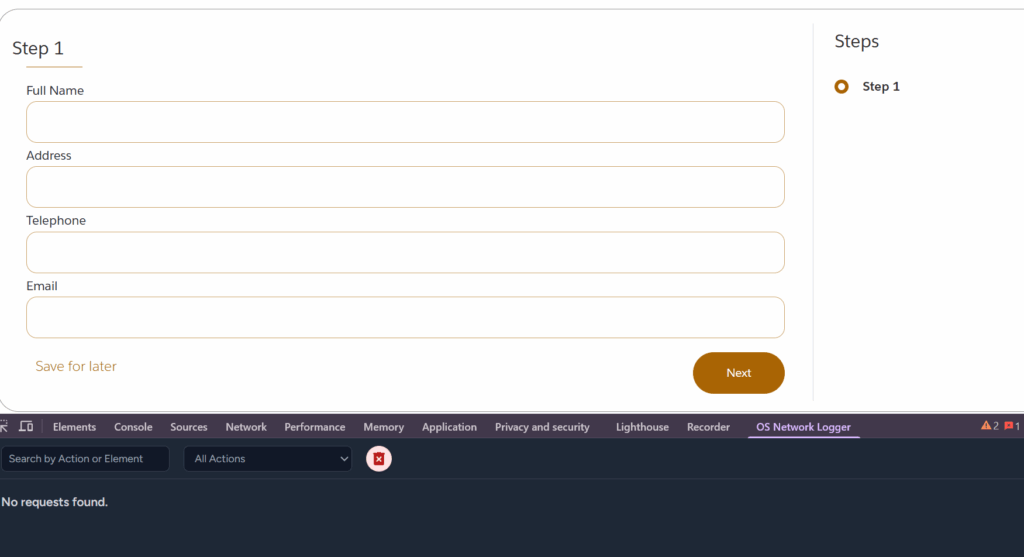
Task: Open the All Actions dropdown
Action: tap(268, 458)
